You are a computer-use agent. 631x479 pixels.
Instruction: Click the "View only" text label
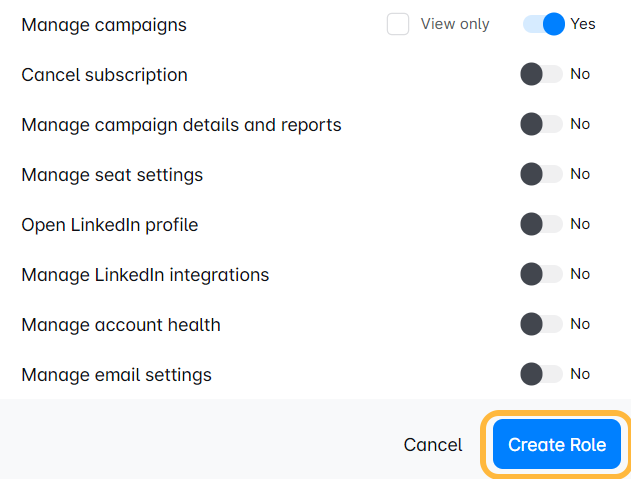tap(455, 24)
